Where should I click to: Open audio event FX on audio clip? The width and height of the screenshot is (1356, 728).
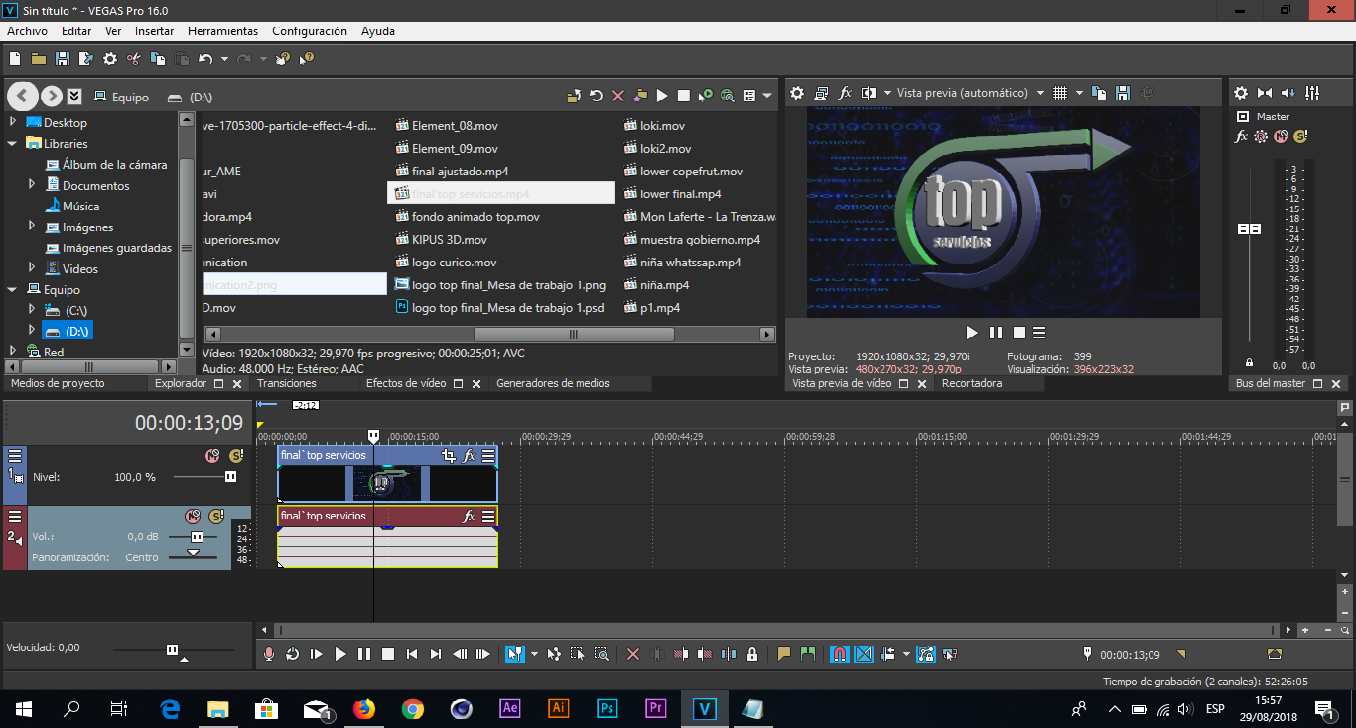(x=469, y=516)
